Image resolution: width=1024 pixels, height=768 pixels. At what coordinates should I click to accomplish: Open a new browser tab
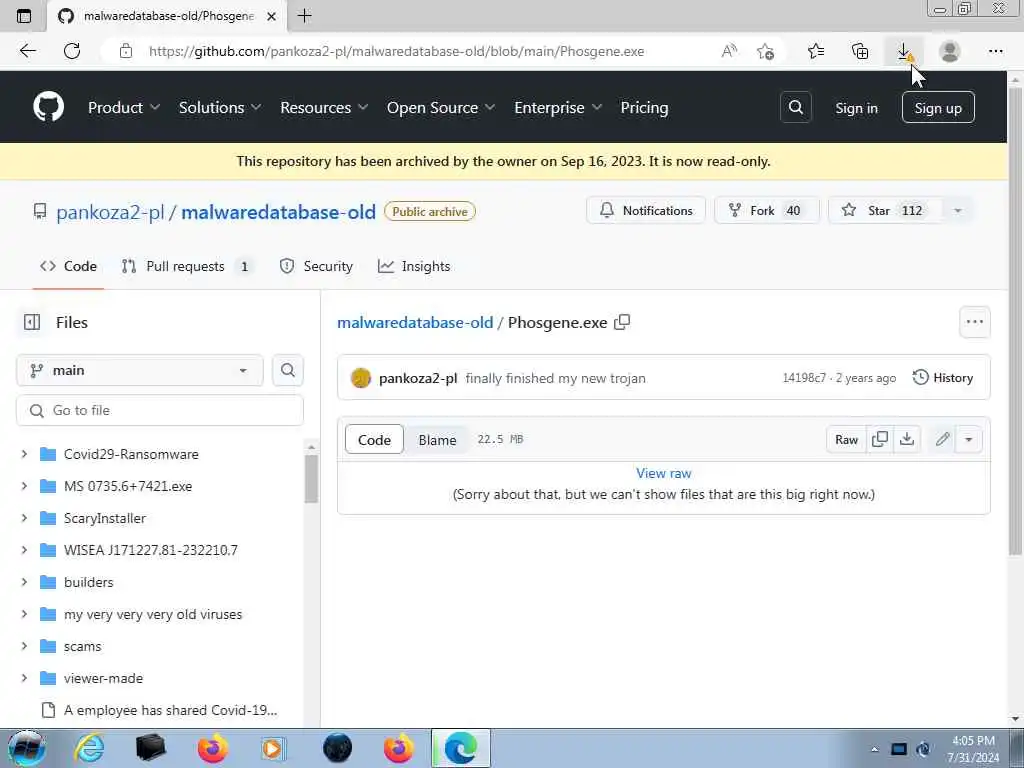click(304, 16)
